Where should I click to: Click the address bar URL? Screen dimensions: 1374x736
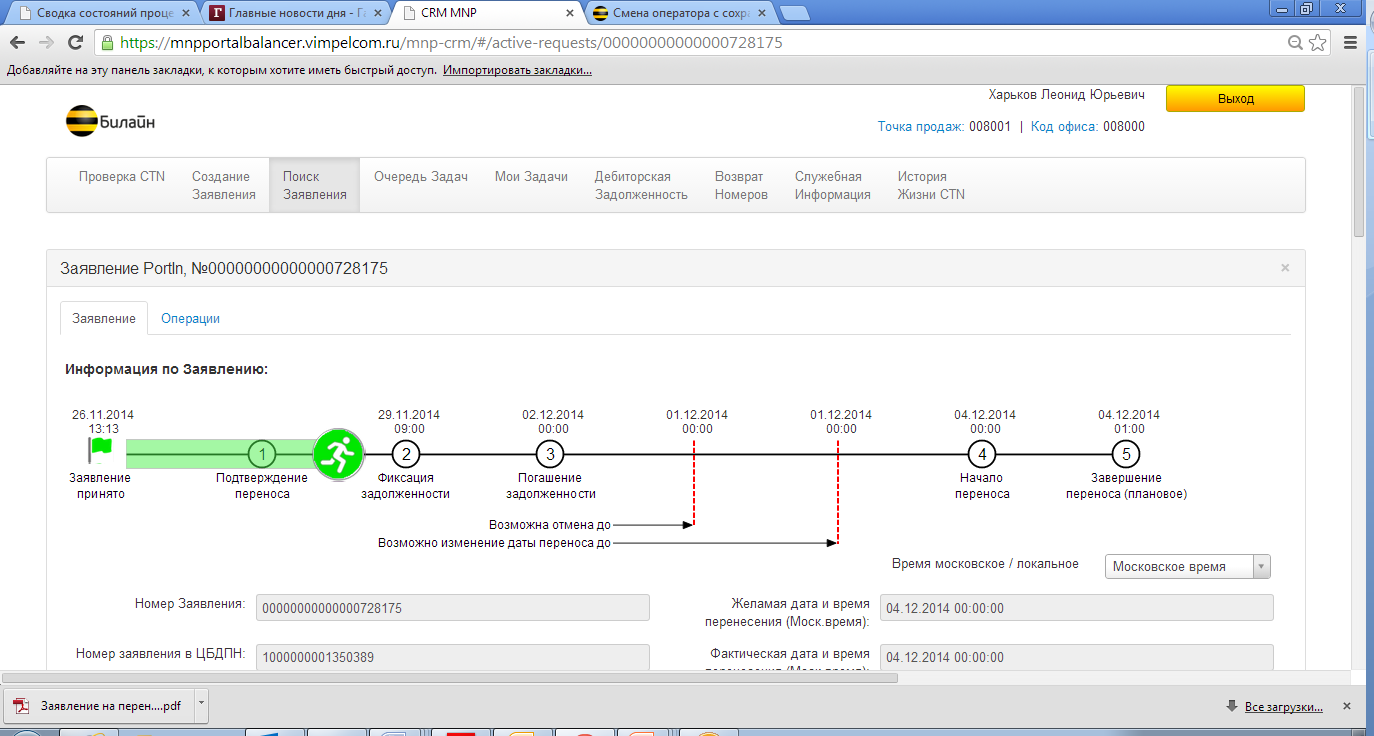click(x=450, y=43)
